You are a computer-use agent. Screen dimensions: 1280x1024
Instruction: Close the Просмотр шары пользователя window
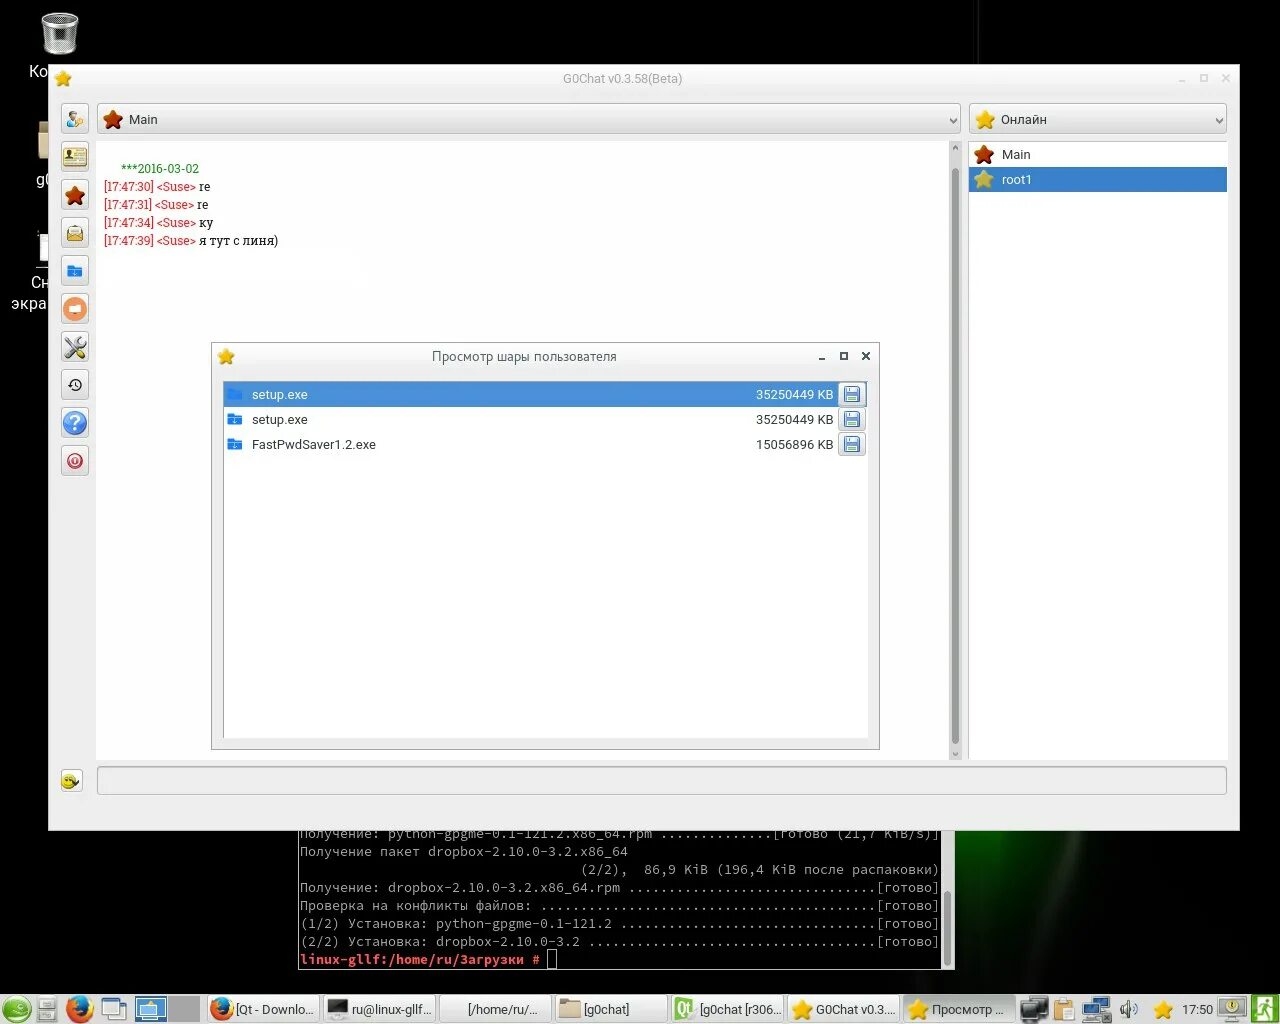(866, 356)
